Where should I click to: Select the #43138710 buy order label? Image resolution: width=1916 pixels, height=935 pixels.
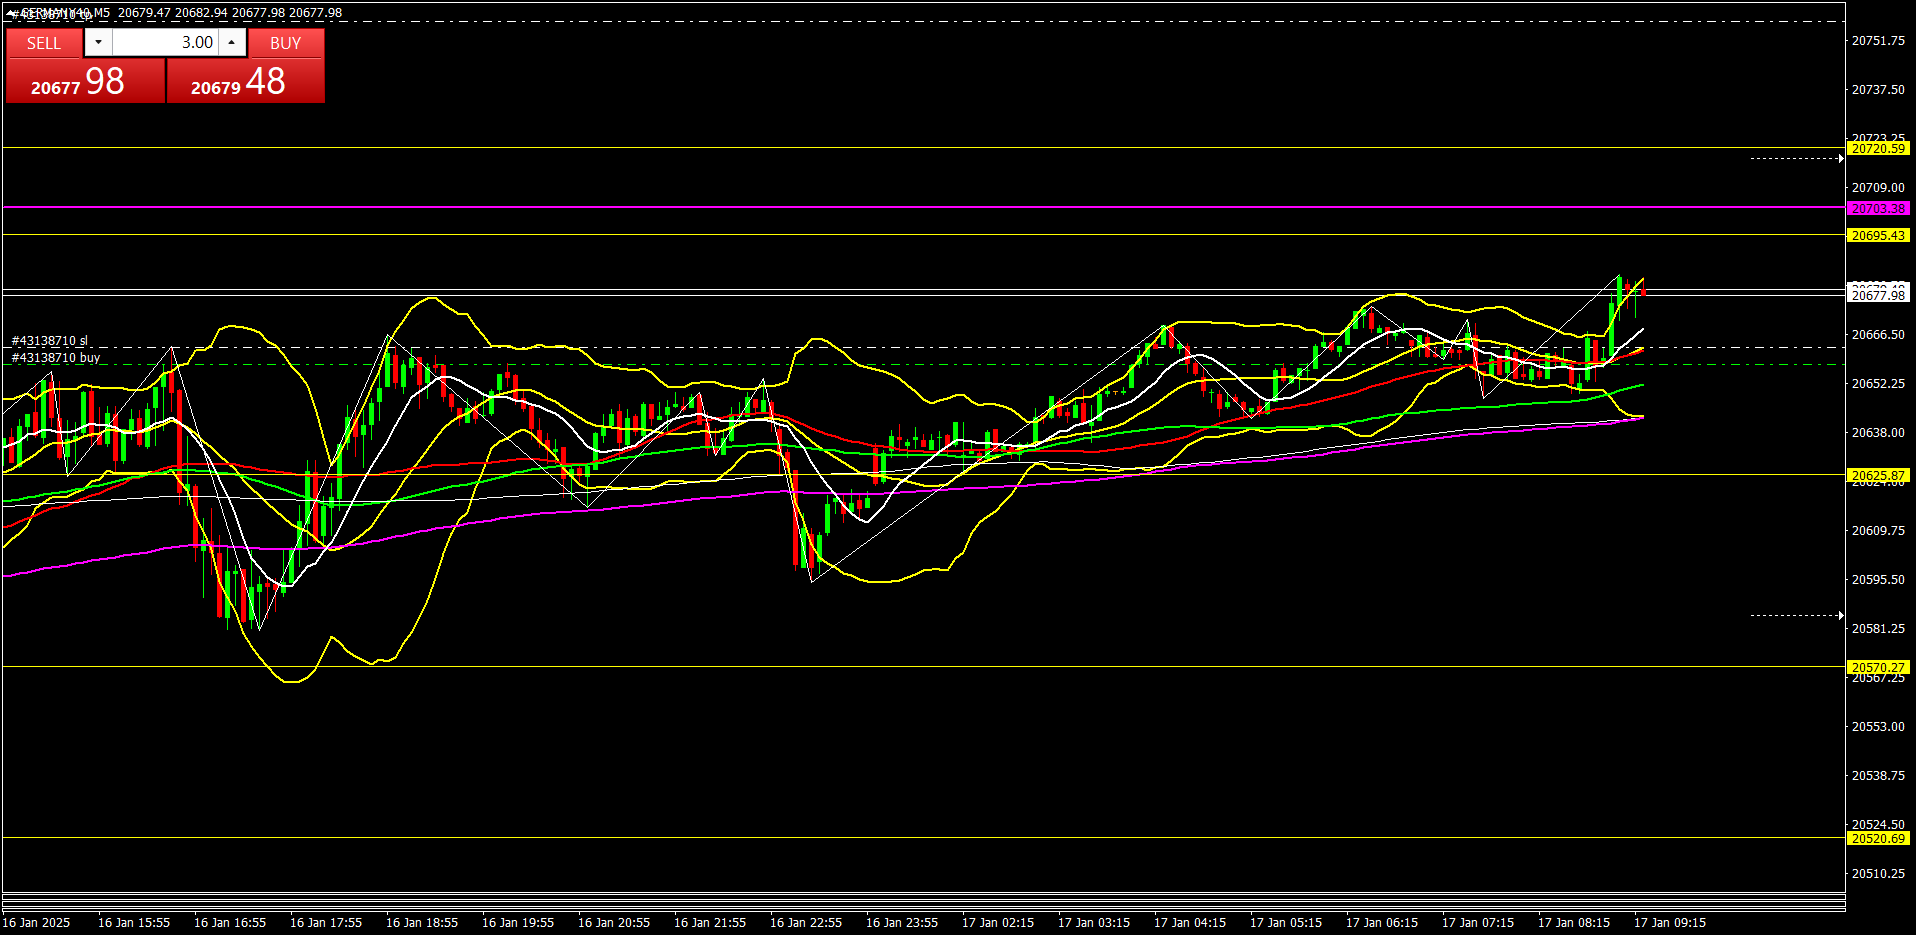click(x=56, y=358)
